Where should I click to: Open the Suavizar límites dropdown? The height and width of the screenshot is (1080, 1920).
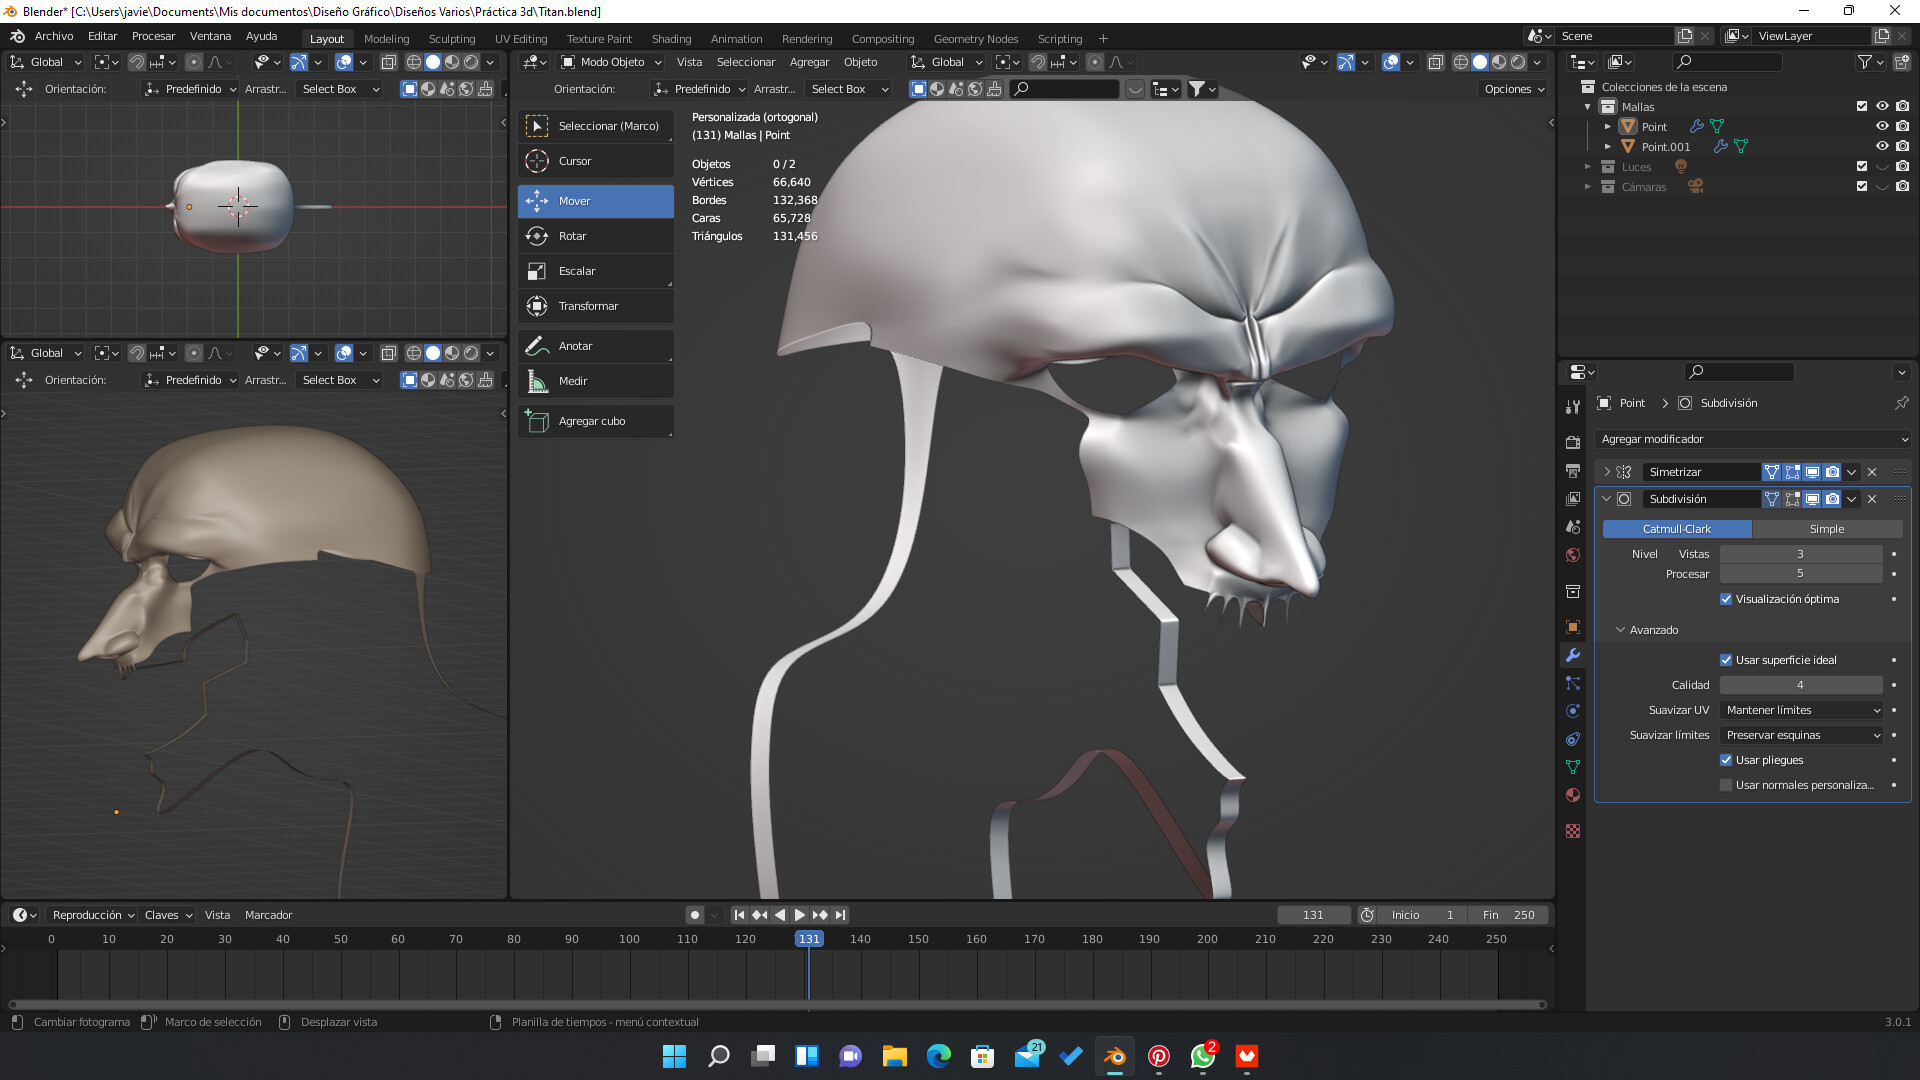click(1802, 735)
